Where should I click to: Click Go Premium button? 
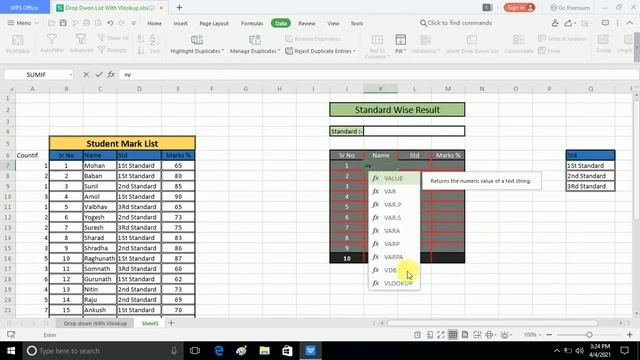coord(570,7)
